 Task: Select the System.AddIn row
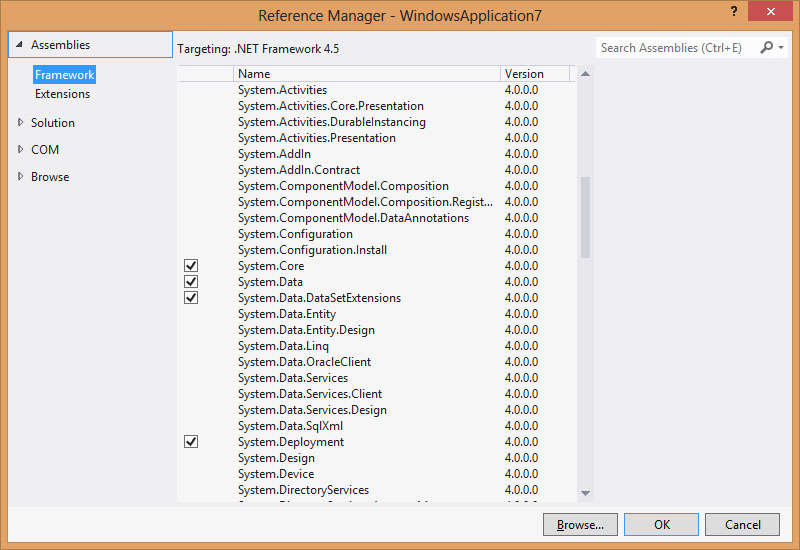[377, 154]
